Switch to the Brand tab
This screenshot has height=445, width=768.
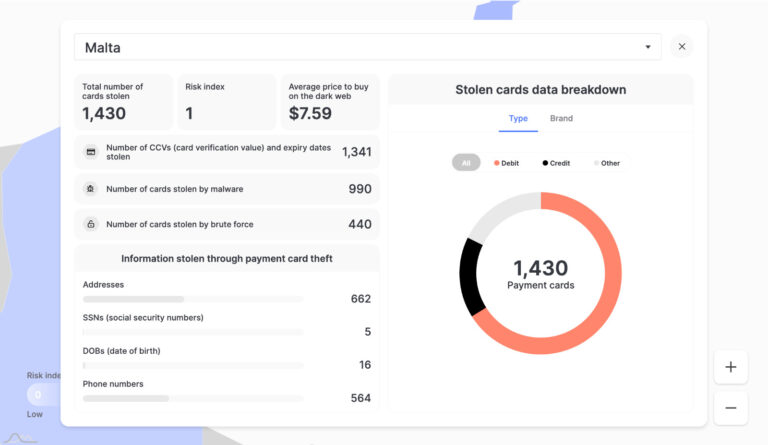[561, 118]
